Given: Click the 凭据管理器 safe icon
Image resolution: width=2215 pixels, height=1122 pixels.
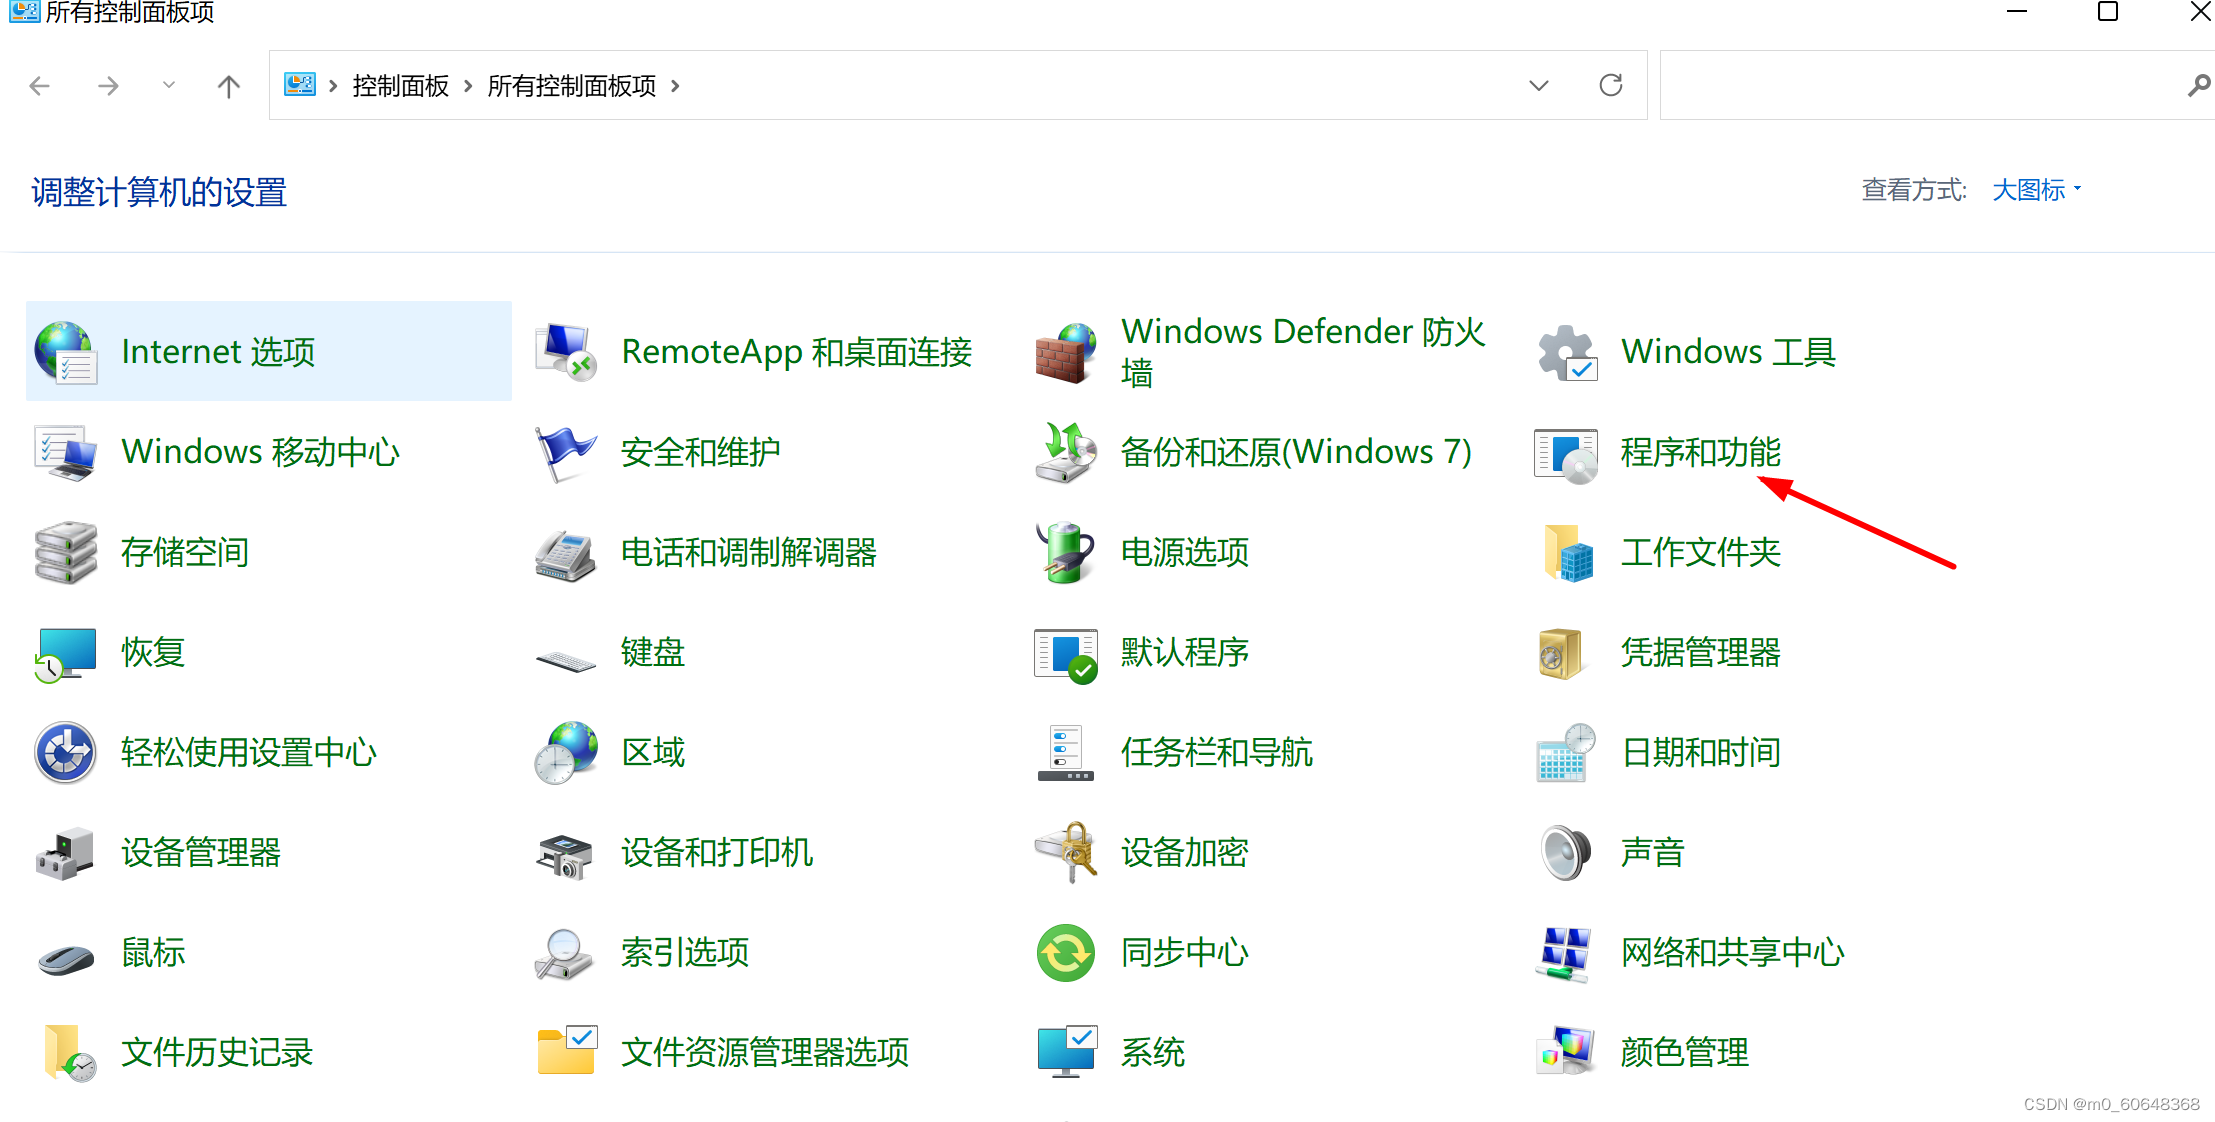Looking at the screenshot, I should tap(1562, 653).
